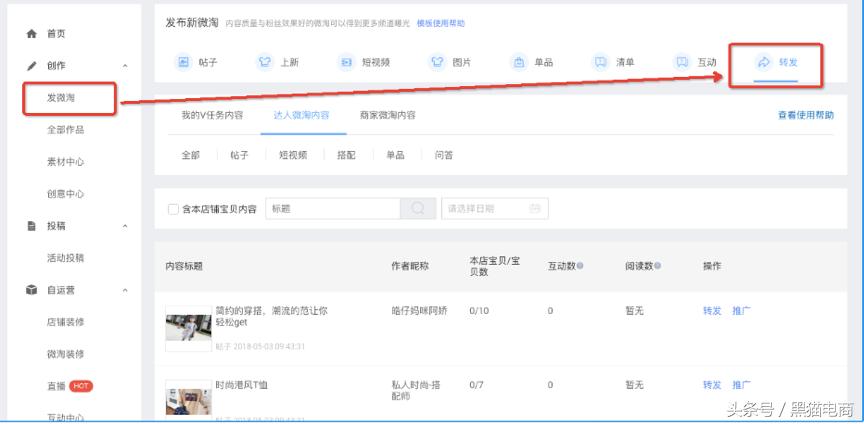
Task: Collapse the 投稿 sidebar section
Action: pos(125,226)
